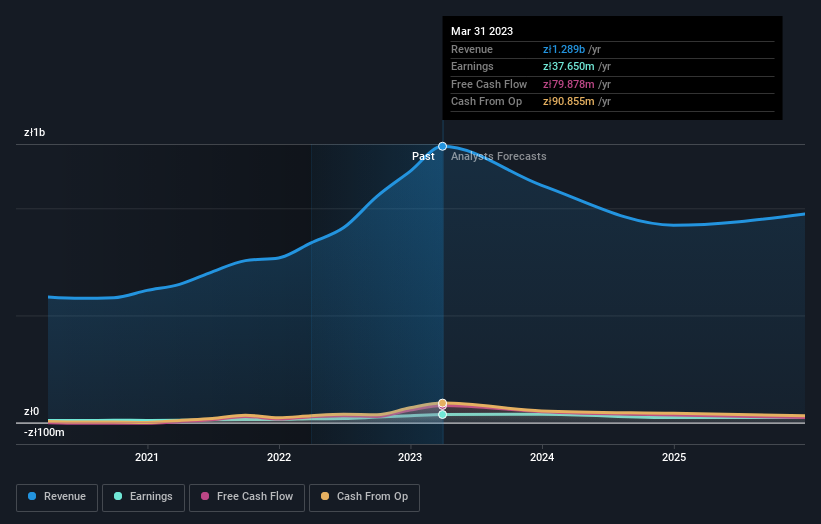Toggle the Cash From Op legend series

pyautogui.click(x=364, y=497)
